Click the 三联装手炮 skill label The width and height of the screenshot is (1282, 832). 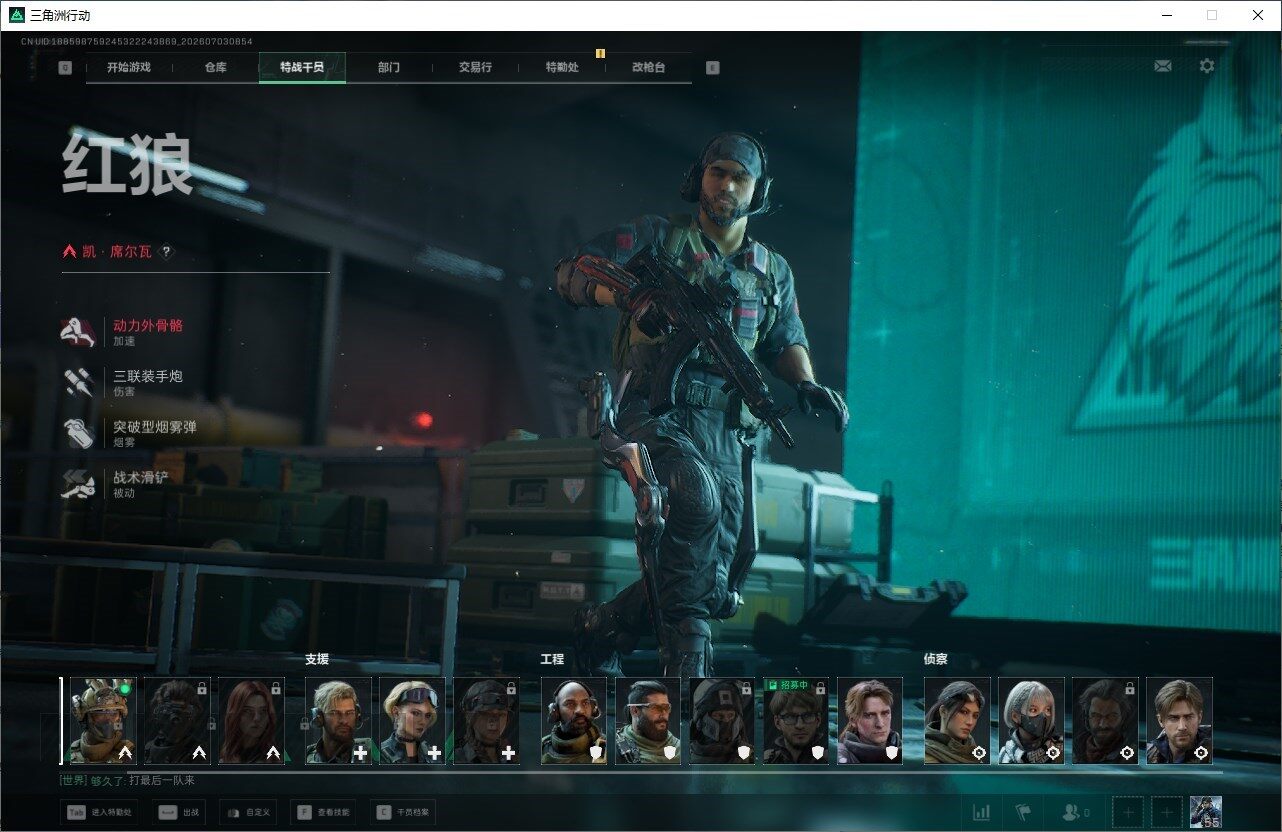click(148, 377)
